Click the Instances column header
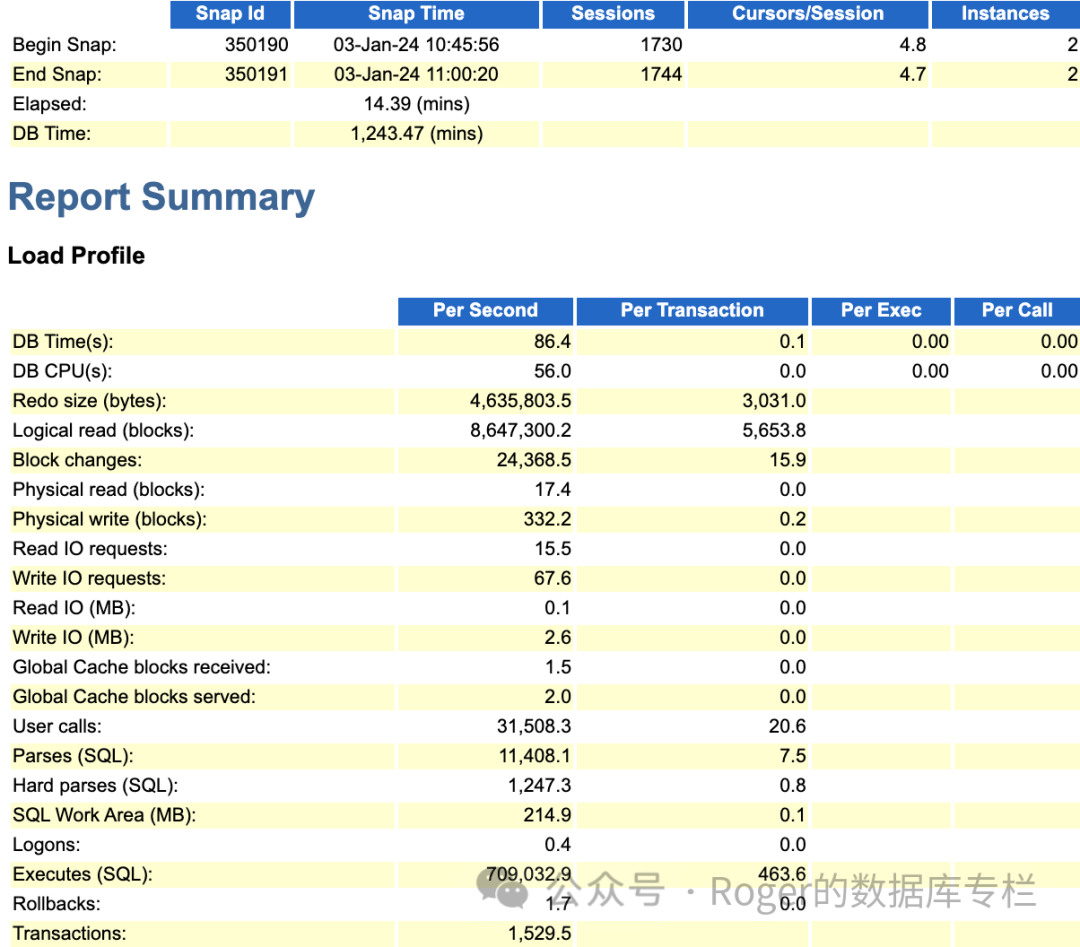 pos(1005,14)
